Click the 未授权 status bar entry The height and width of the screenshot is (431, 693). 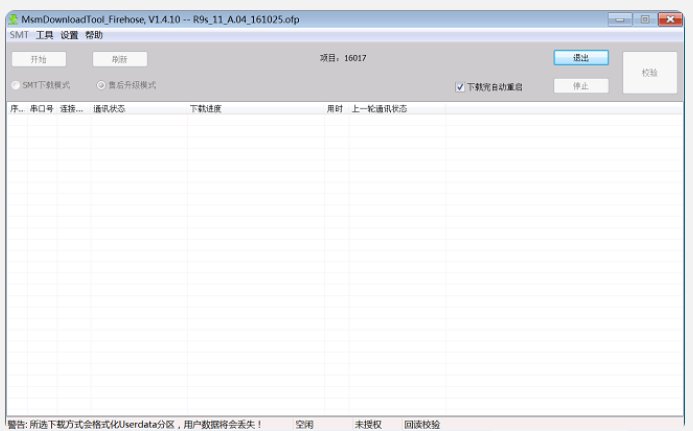(368, 425)
